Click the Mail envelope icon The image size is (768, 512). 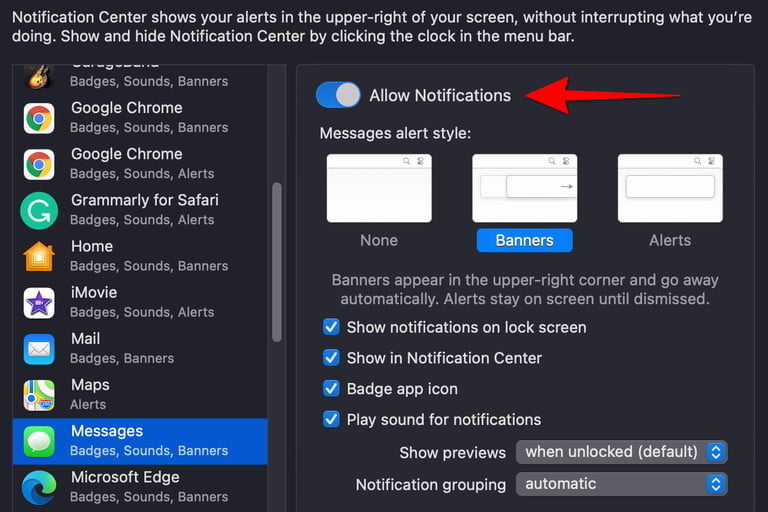[x=39, y=348]
